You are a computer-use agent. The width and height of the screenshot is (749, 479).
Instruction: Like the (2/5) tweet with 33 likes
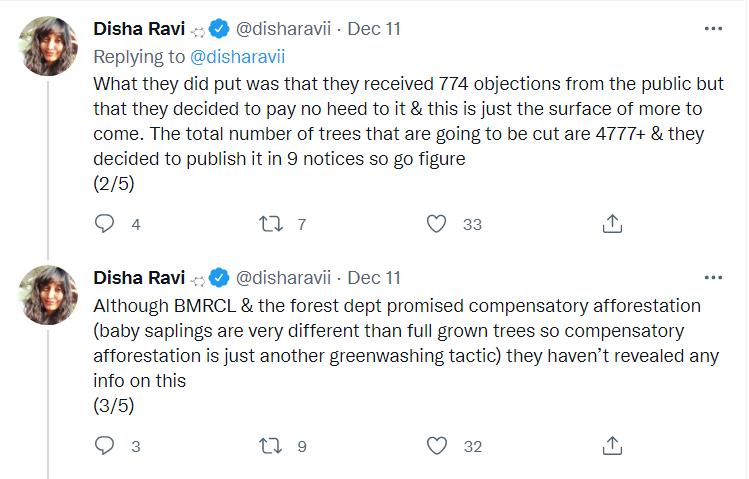pos(436,225)
